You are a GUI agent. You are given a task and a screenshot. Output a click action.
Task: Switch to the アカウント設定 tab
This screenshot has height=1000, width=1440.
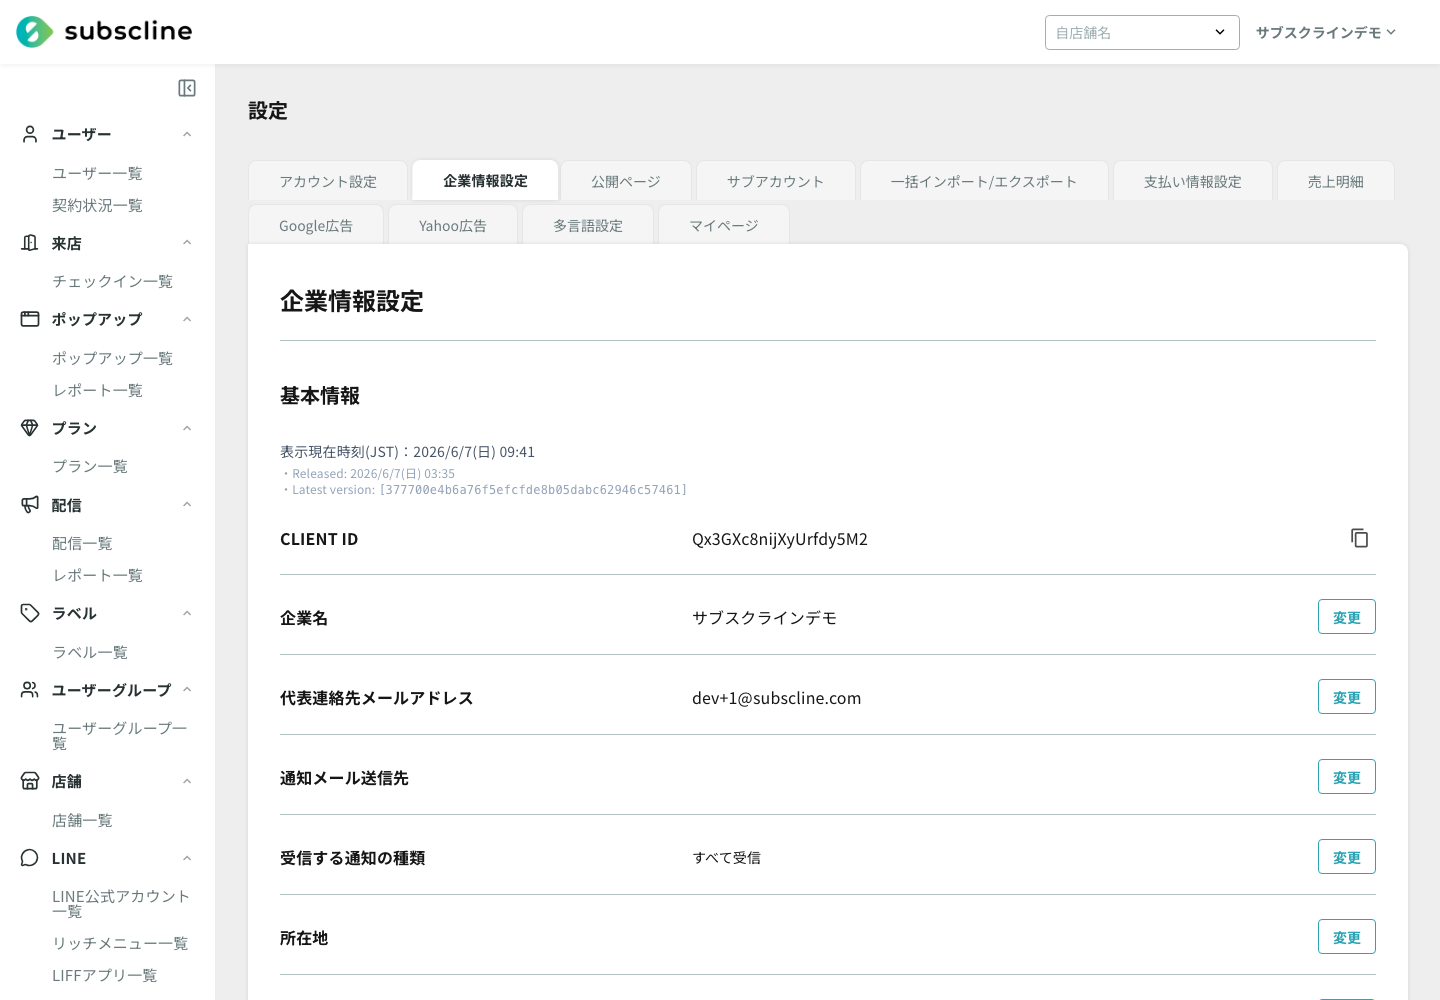[328, 181]
